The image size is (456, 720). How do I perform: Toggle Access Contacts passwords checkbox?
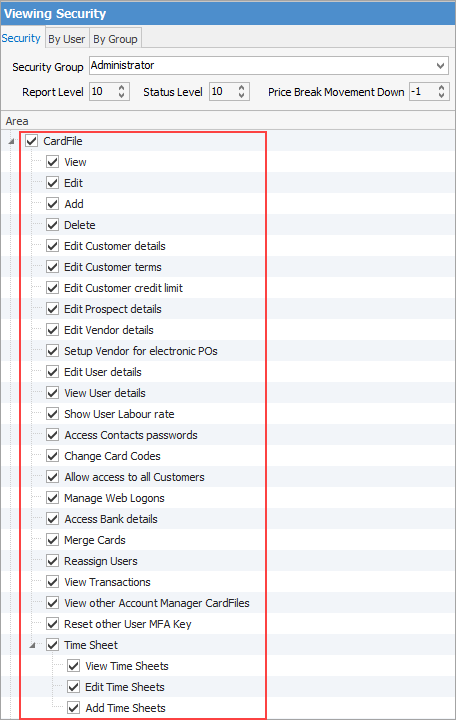[52, 435]
